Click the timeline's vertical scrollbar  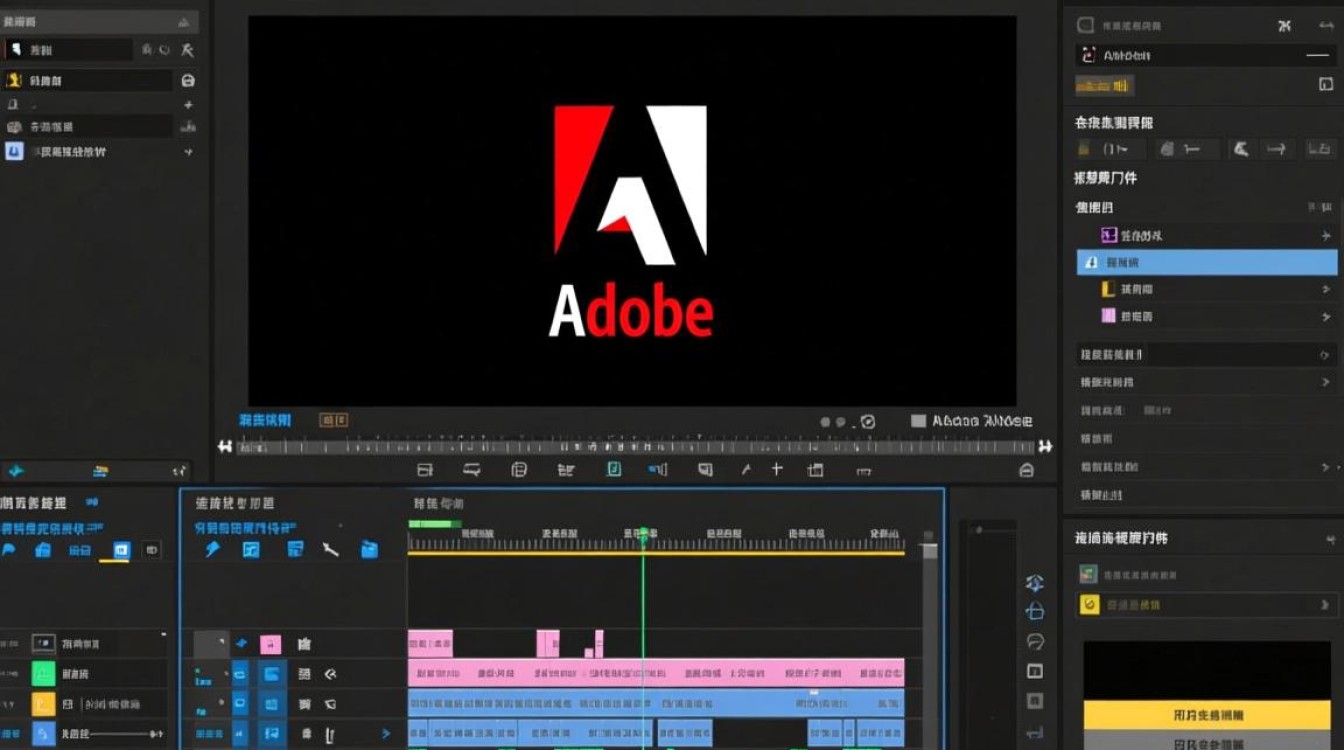(929, 645)
